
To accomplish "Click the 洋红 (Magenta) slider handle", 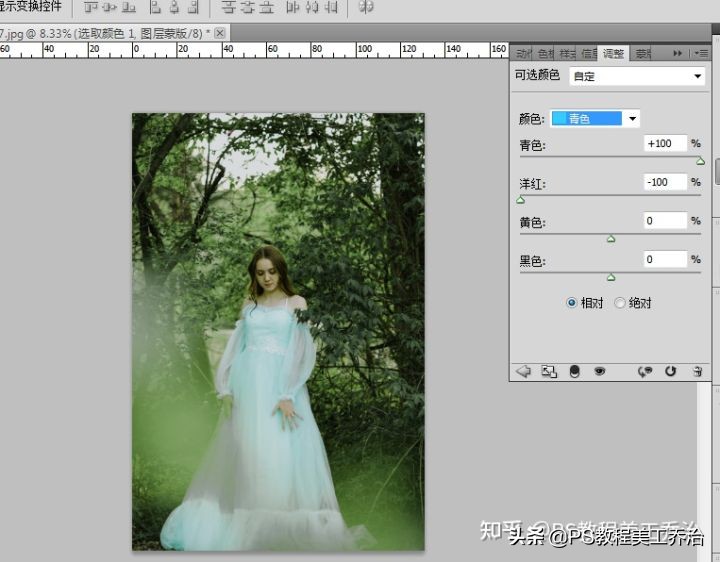I will (x=520, y=200).
